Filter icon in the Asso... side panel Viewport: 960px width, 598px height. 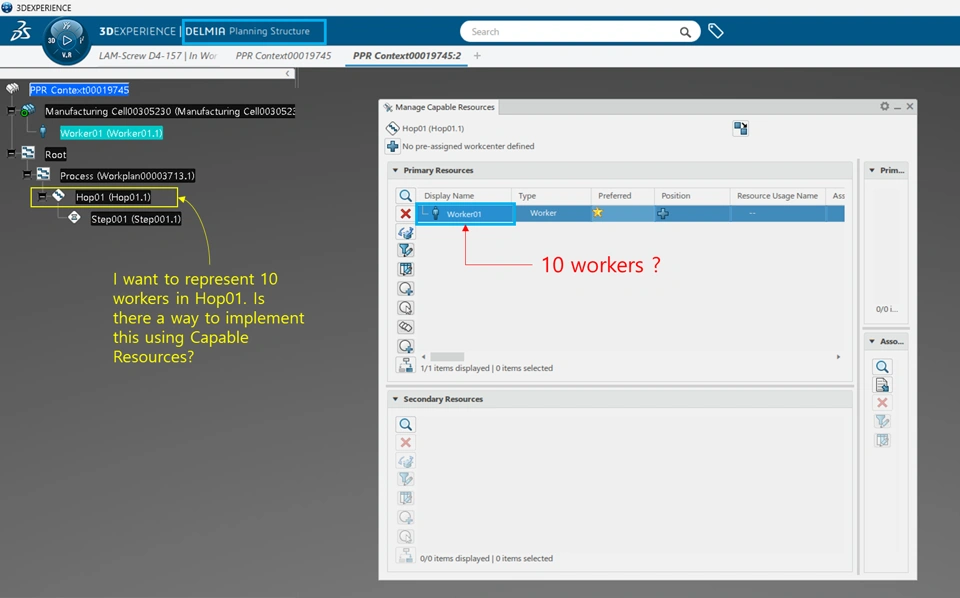[882, 421]
